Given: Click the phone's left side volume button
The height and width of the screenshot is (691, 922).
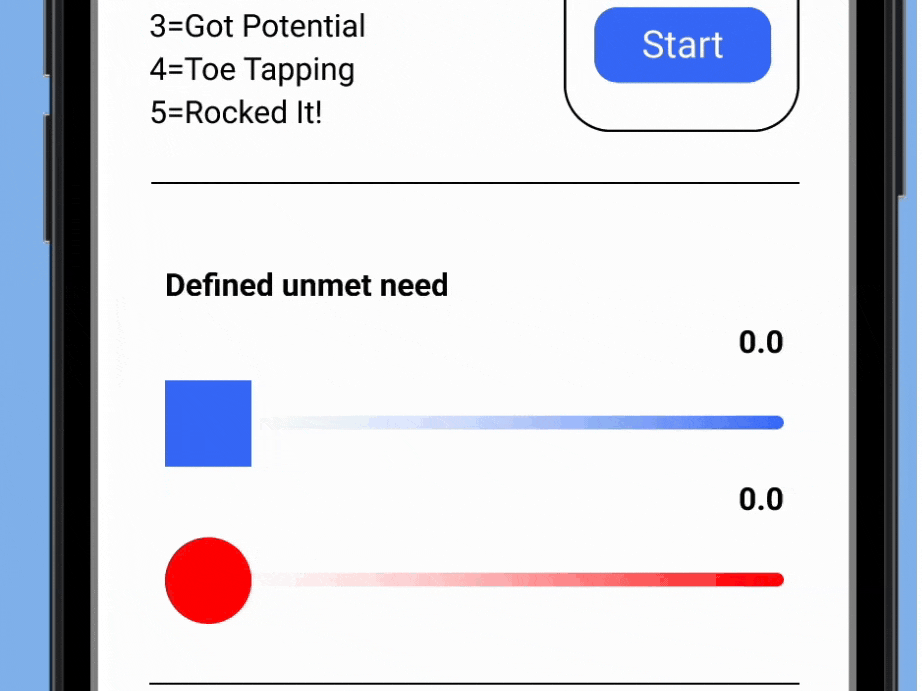Looking at the screenshot, I should pyautogui.click(x=46, y=178).
